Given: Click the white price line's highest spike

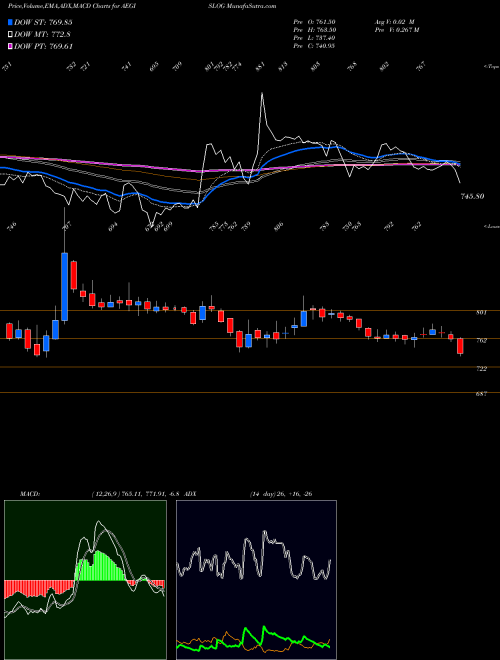Looking at the screenshot, I should [262, 94].
